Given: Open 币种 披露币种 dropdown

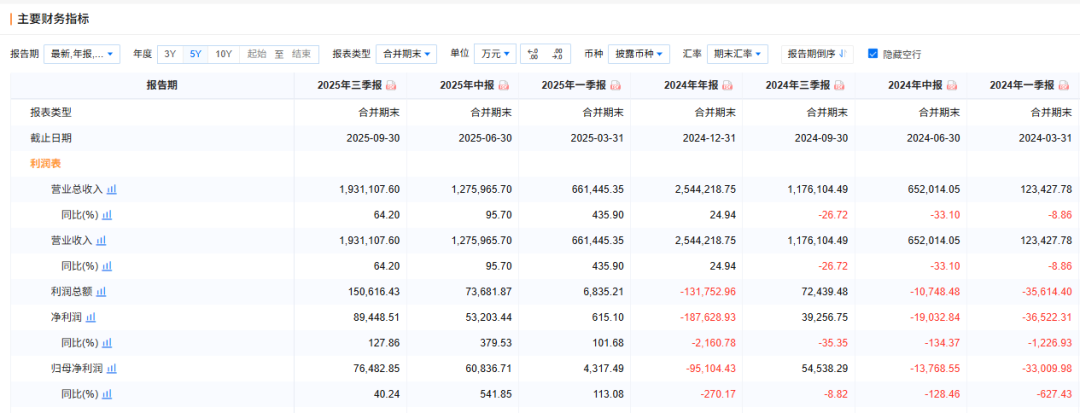Looking at the screenshot, I should point(638,54).
